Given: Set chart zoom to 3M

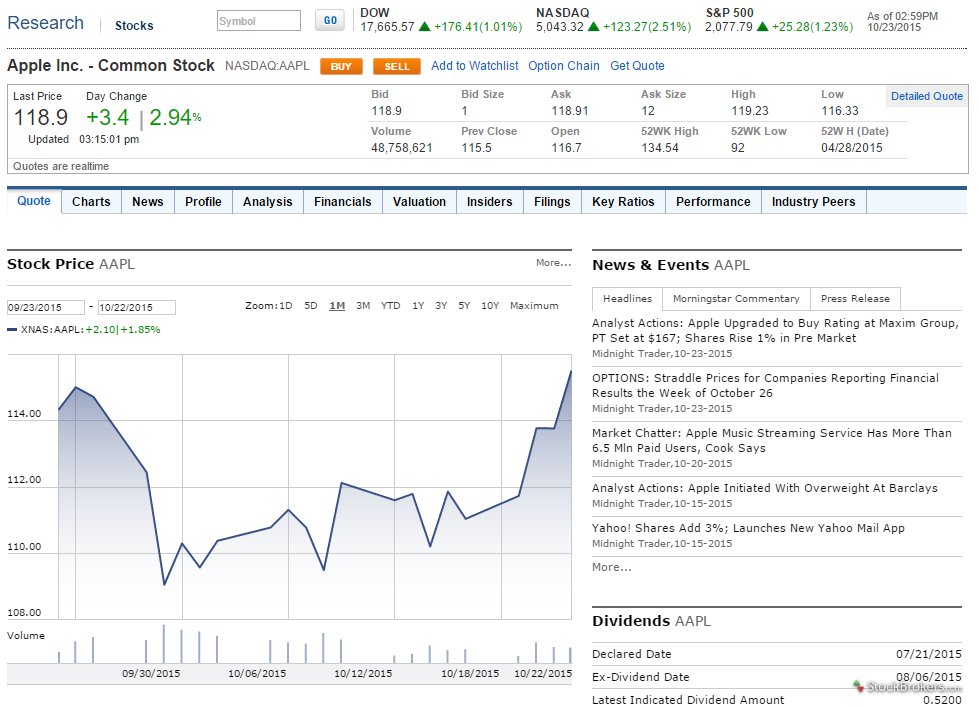Looking at the screenshot, I should (363, 306).
